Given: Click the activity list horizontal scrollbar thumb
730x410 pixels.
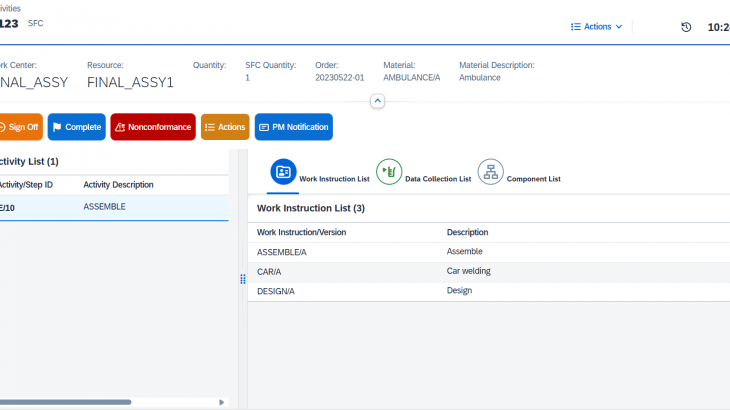Looking at the screenshot, I should 66,402.
